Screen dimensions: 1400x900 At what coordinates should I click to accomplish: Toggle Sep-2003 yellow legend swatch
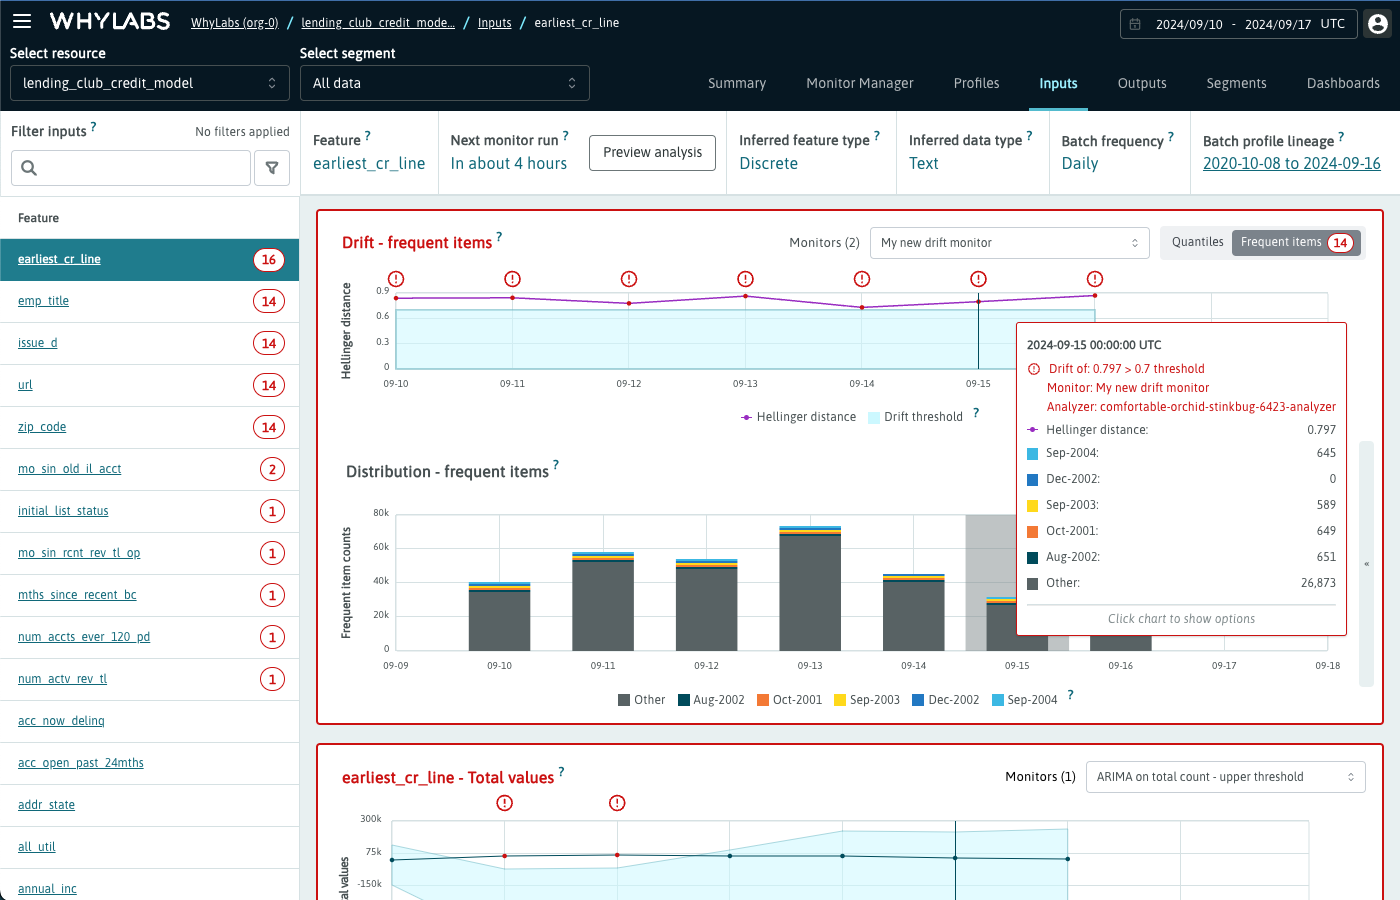point(840,700)
